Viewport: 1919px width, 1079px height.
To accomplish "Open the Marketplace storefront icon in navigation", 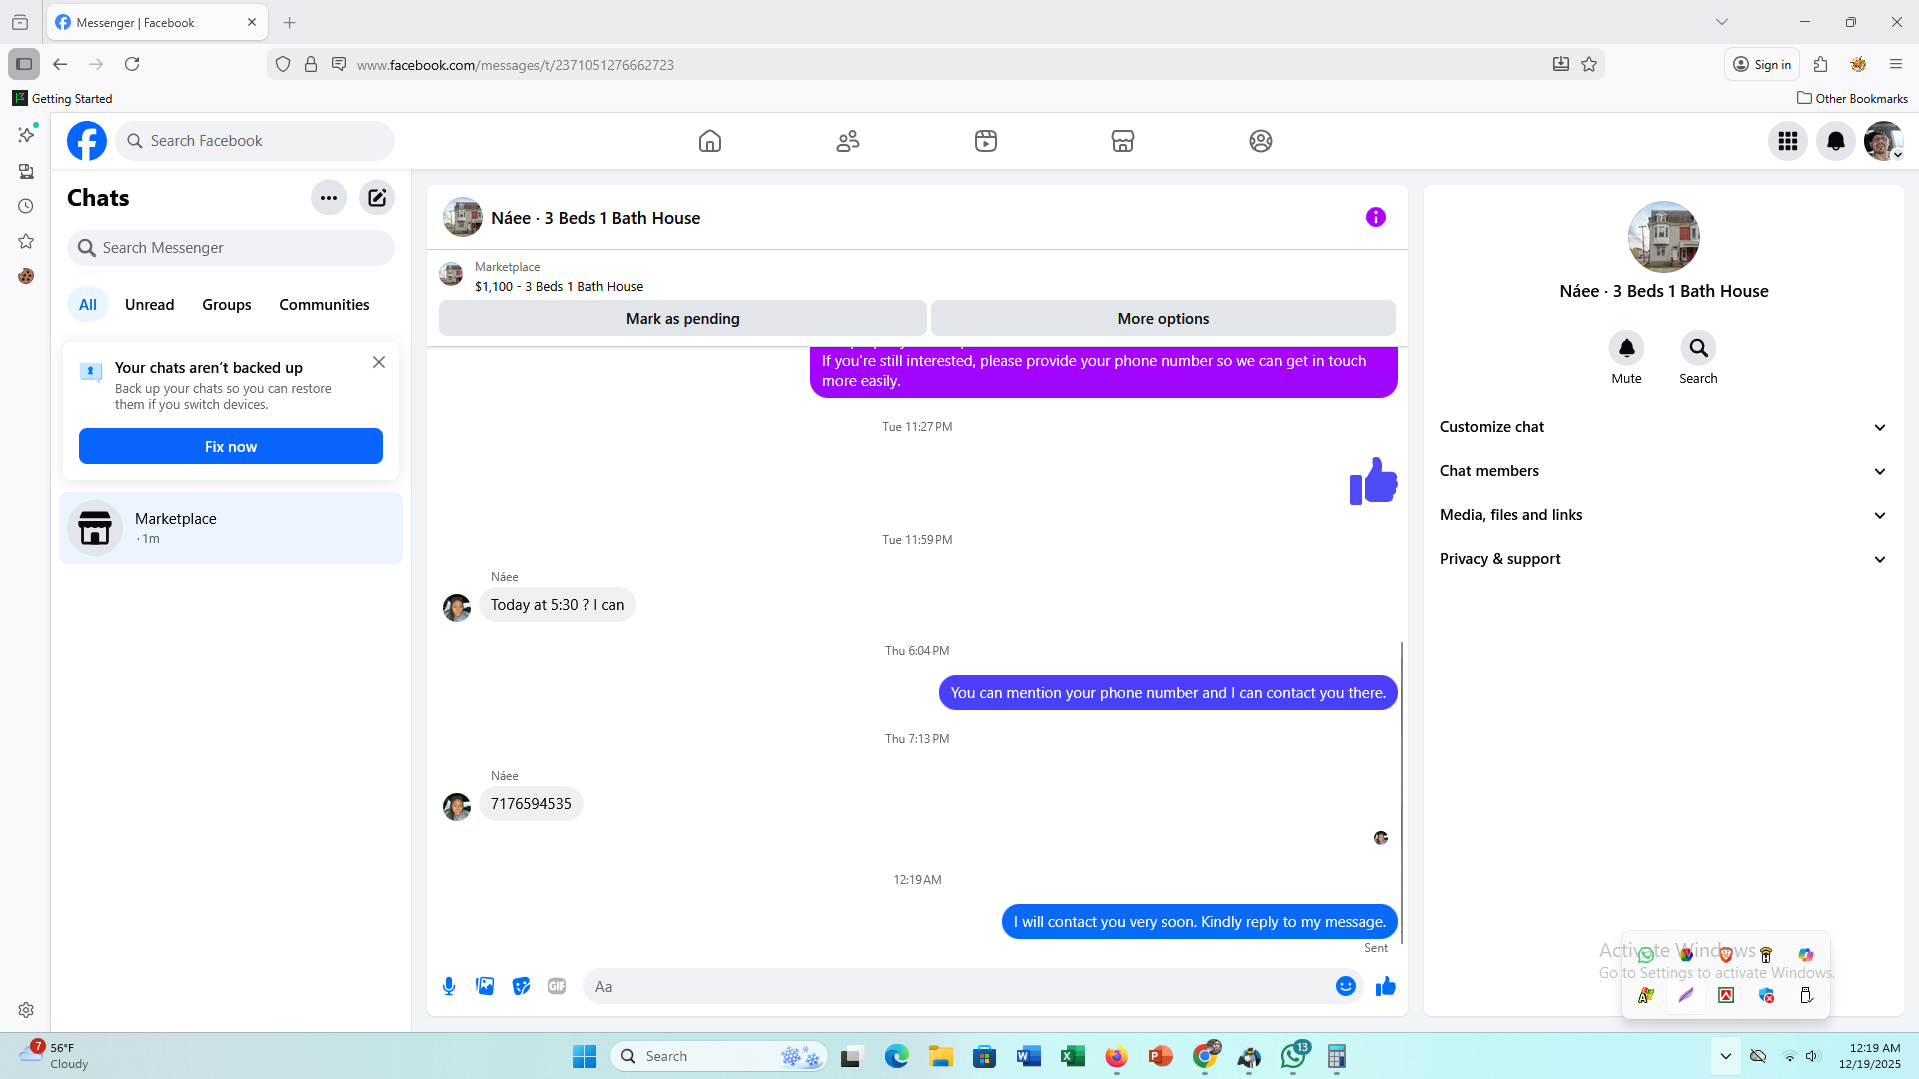I will [x=1123, y=141].
